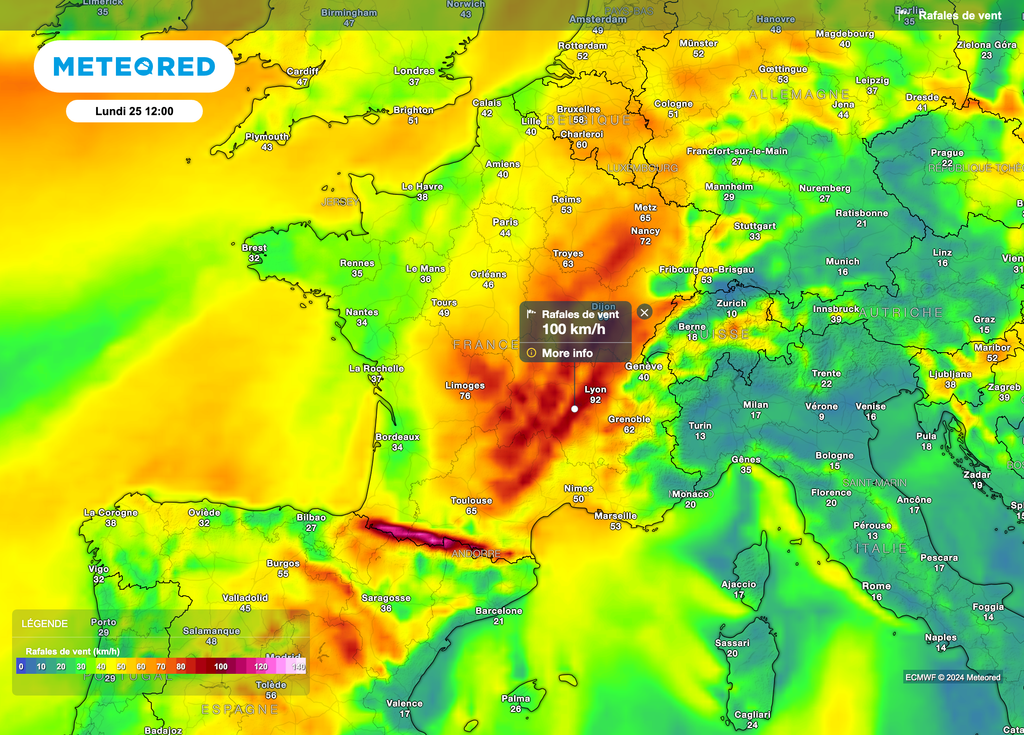Select the Limoges 76 city label
This screenshot has height=735, width=1024.
(464, 391)
